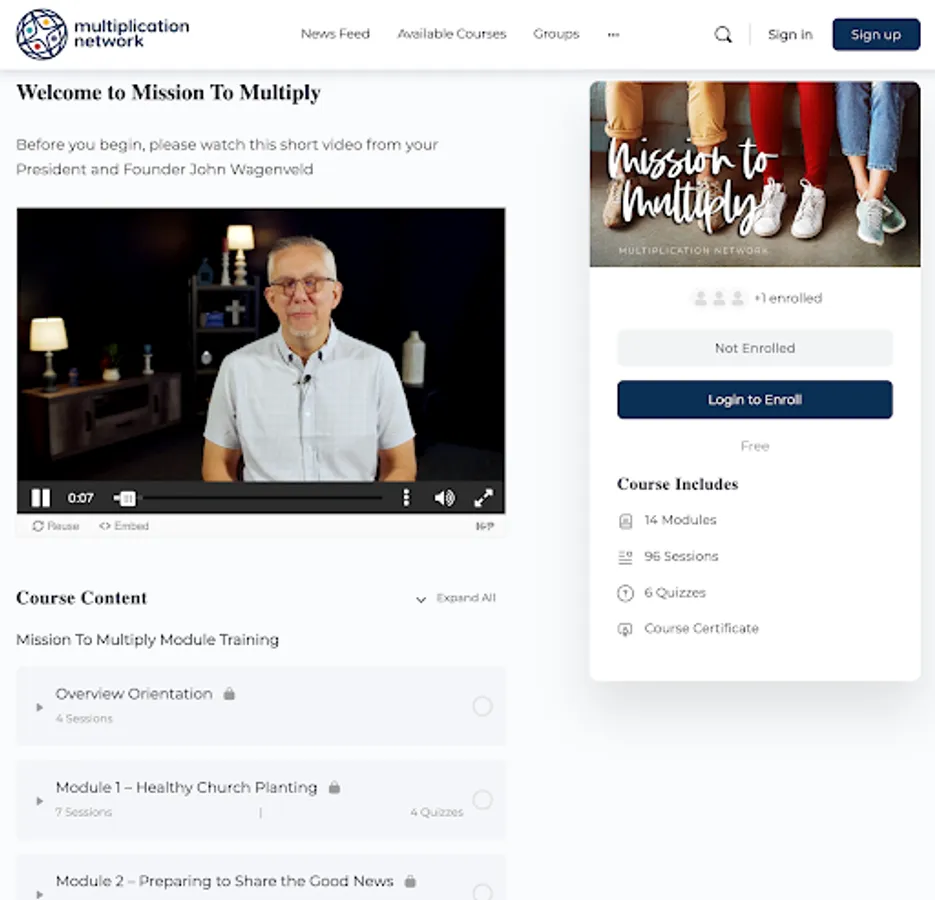Expand Module 2 section arrow
Image resolution: width=935 pixels, height=900 pixels.
tap(39, 894)
